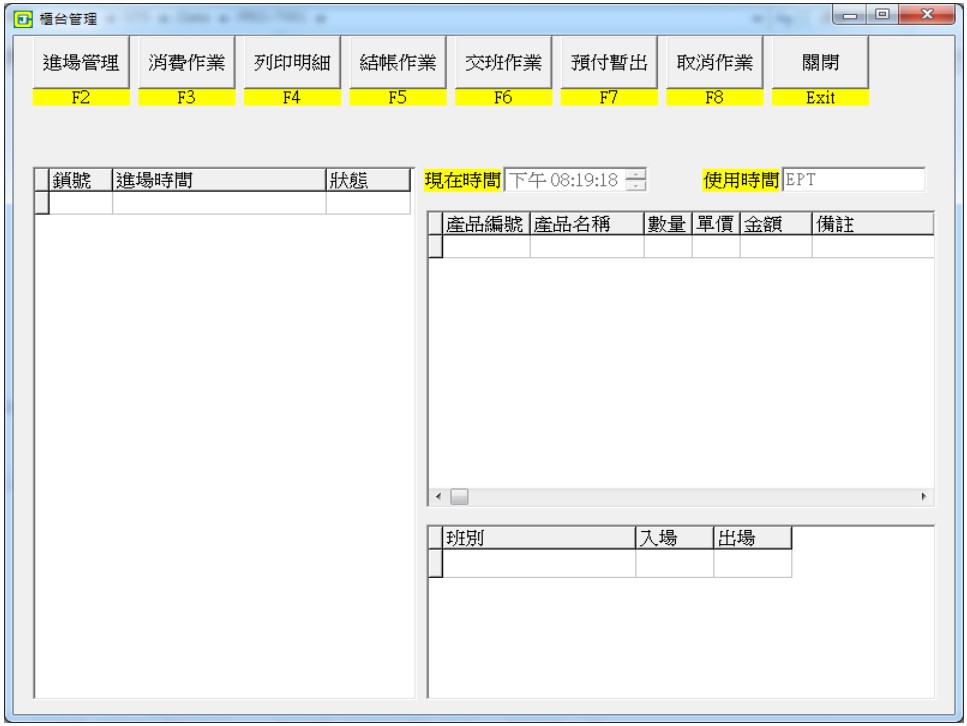Image resolution: width=967 pixels, height=726 pixels.
Task: Open 取消作業 from the toolbar
Action: coord(716,64)
